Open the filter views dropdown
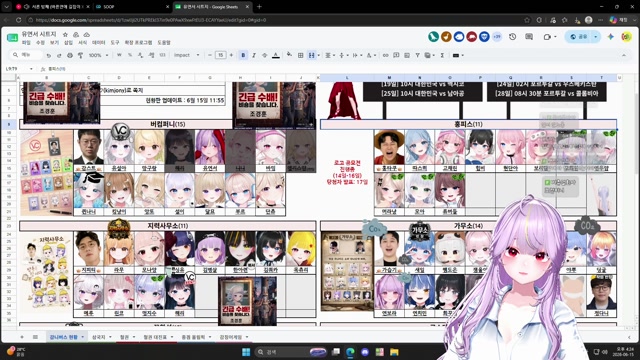The height and width of the screenshot is (360, 640). click(x=429, y=55)
